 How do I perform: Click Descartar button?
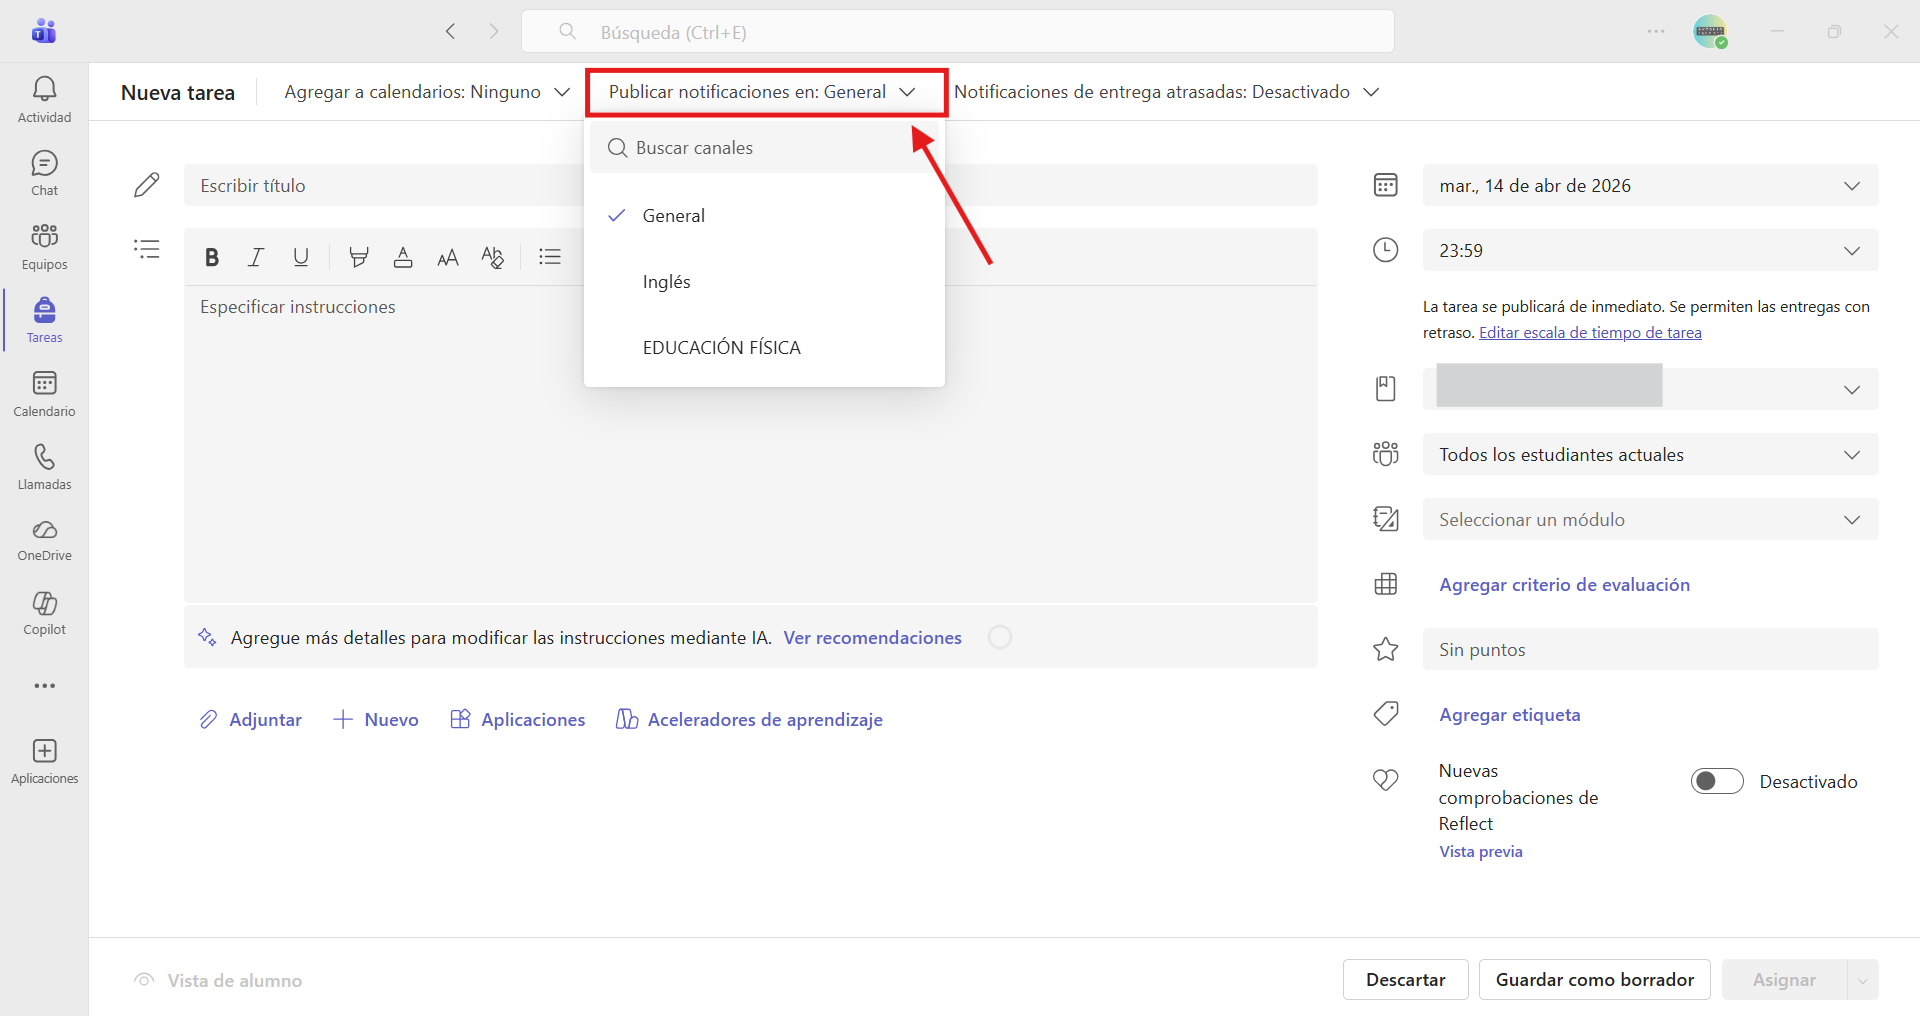pos(1405,980)
